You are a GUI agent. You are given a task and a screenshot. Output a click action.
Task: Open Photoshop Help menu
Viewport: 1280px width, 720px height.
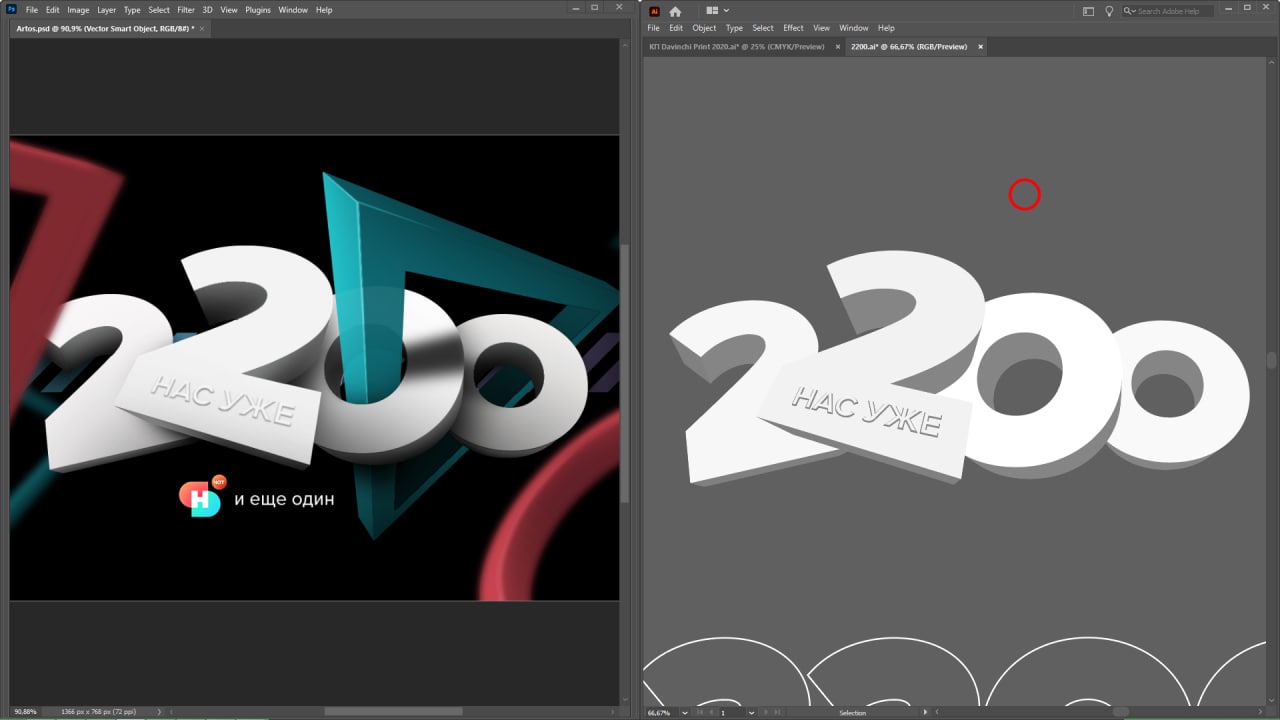click(324, 10)
